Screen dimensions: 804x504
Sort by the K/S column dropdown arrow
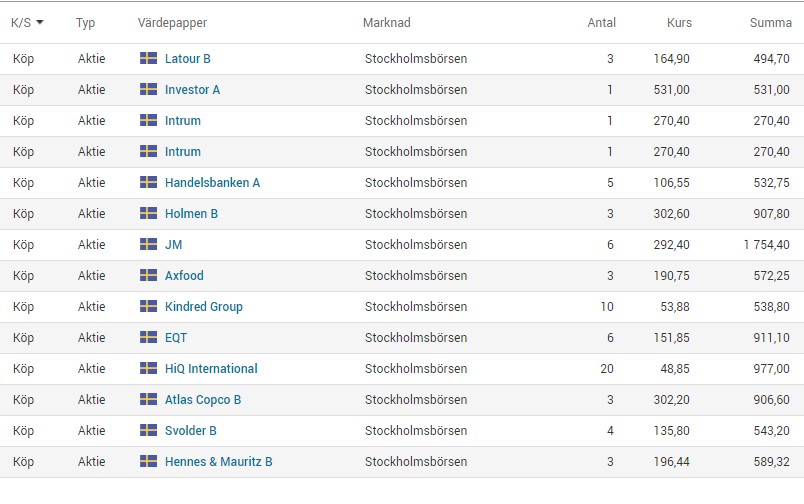39,23
